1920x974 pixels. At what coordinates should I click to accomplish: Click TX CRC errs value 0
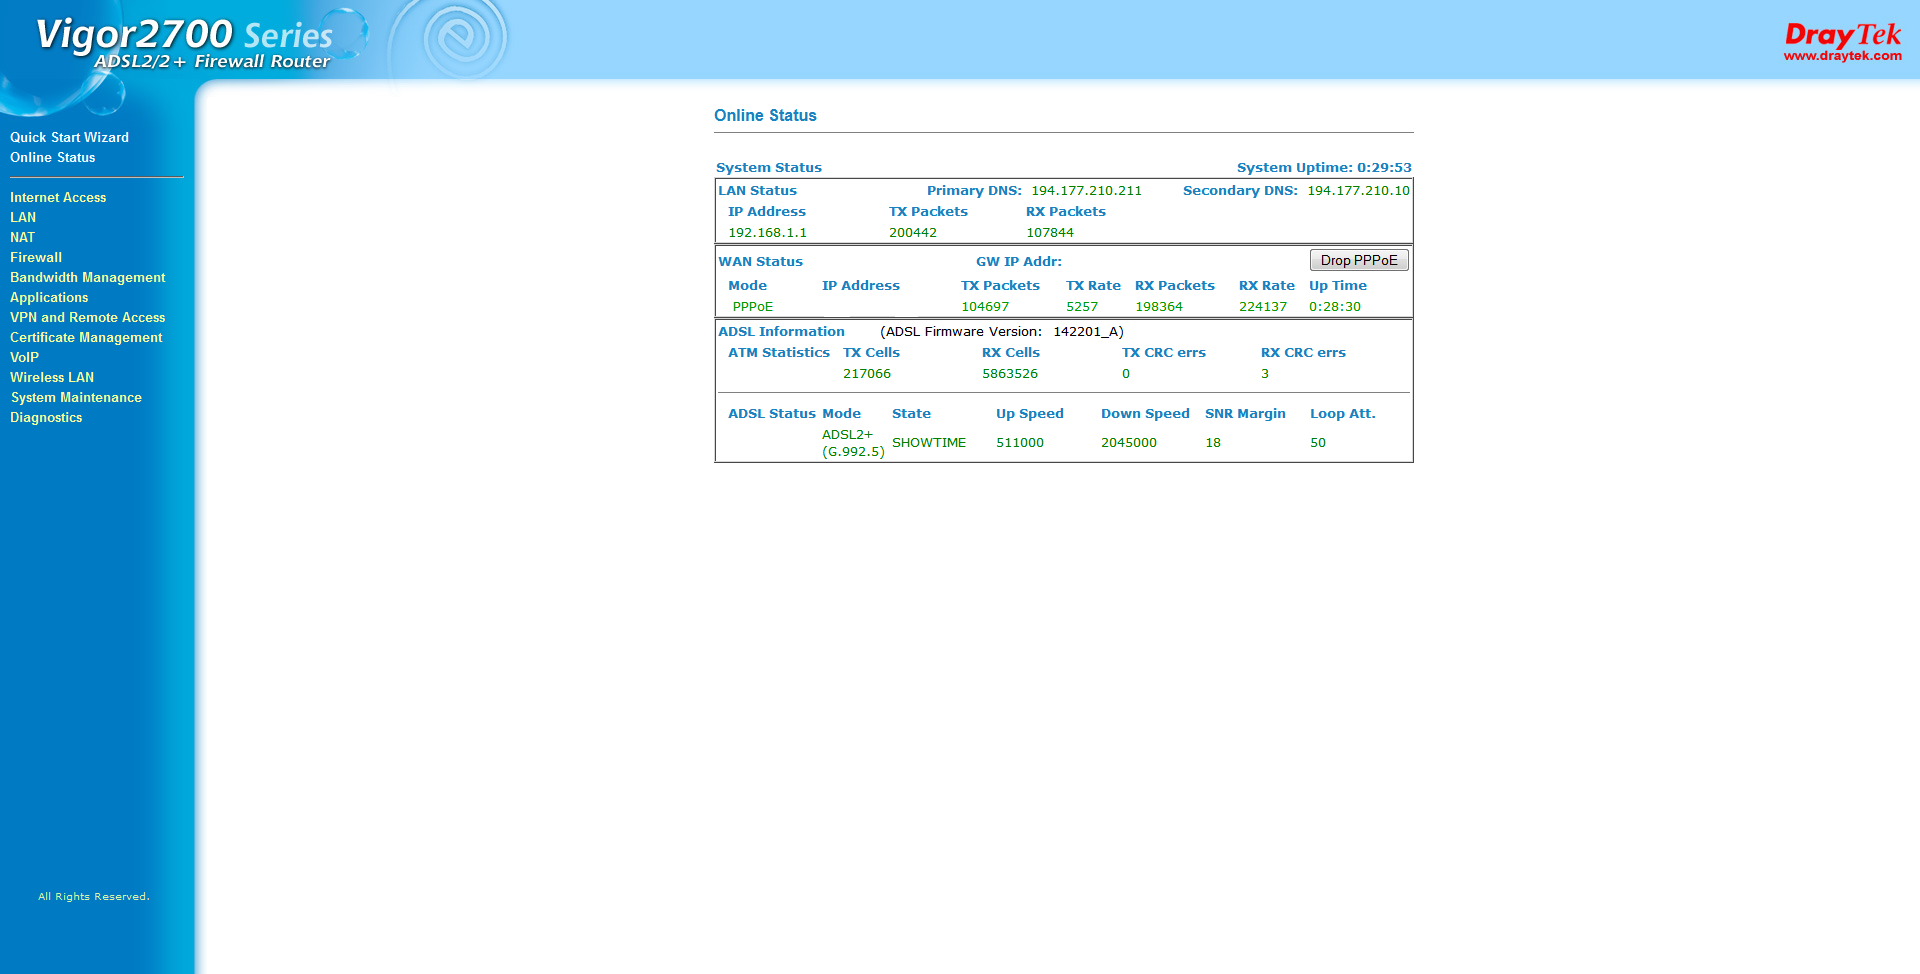pyautogui.click(x=1126, y=374)
